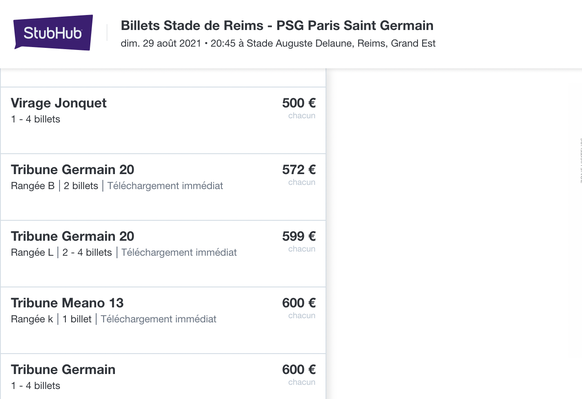The width and height of the screenshot is (582, 399).
Task: Click the 572 € price
Action: coord(299,170)
